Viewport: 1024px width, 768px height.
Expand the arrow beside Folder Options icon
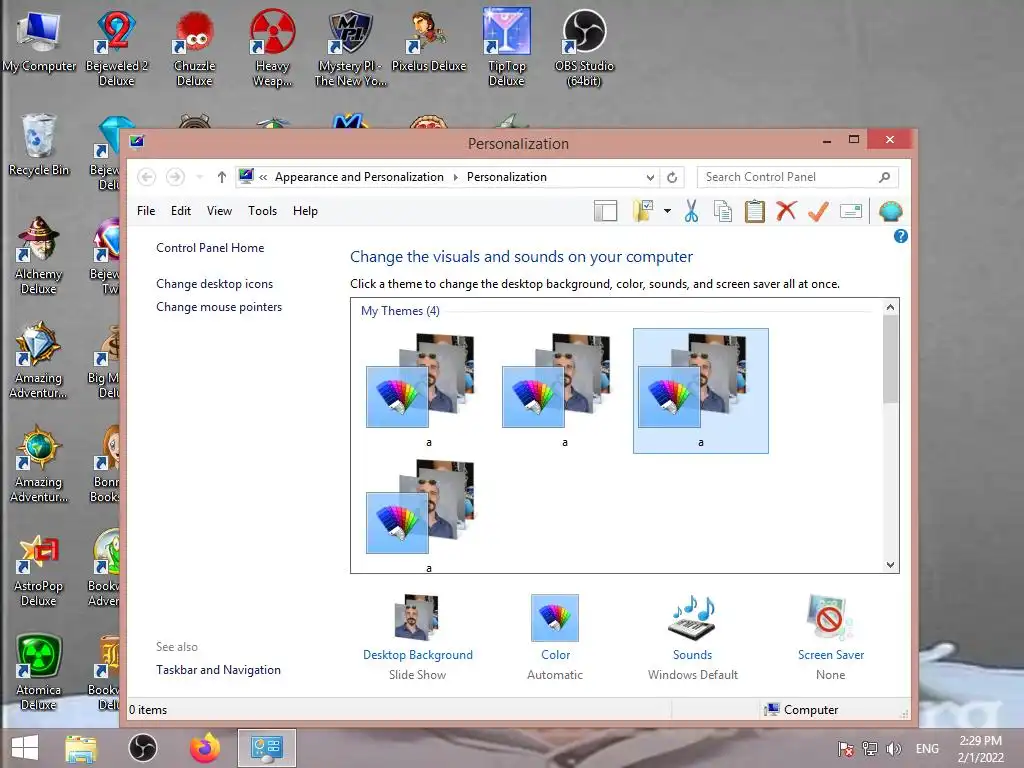tap(667, 211)
